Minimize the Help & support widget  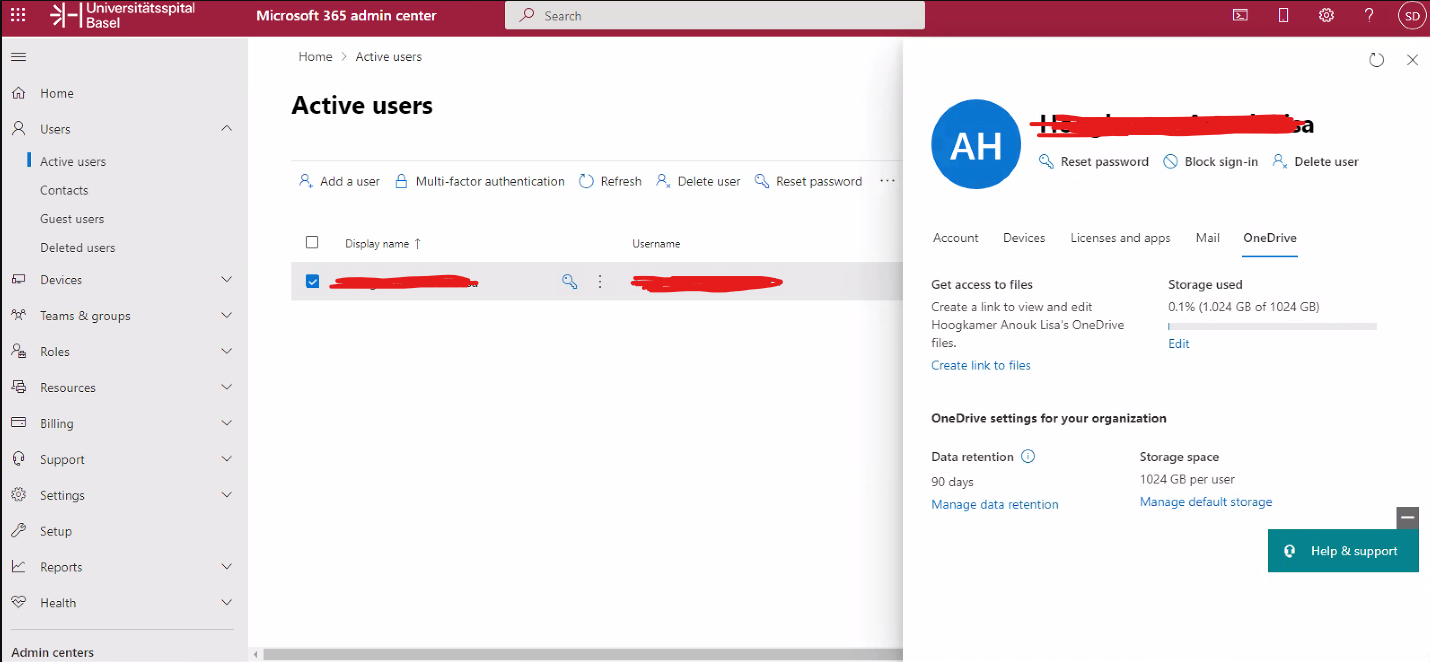pos(1408,518)
